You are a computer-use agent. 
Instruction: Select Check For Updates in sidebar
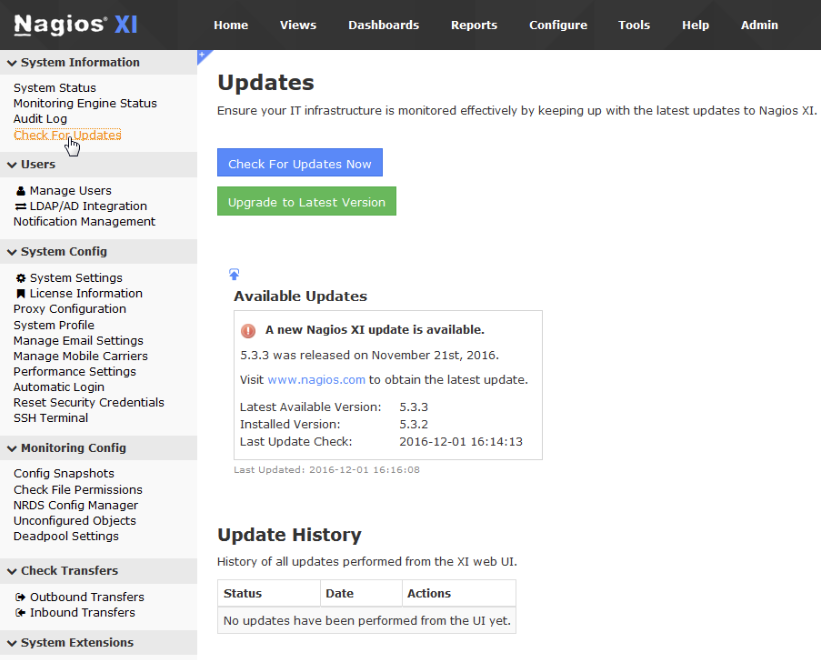(68, 135)
